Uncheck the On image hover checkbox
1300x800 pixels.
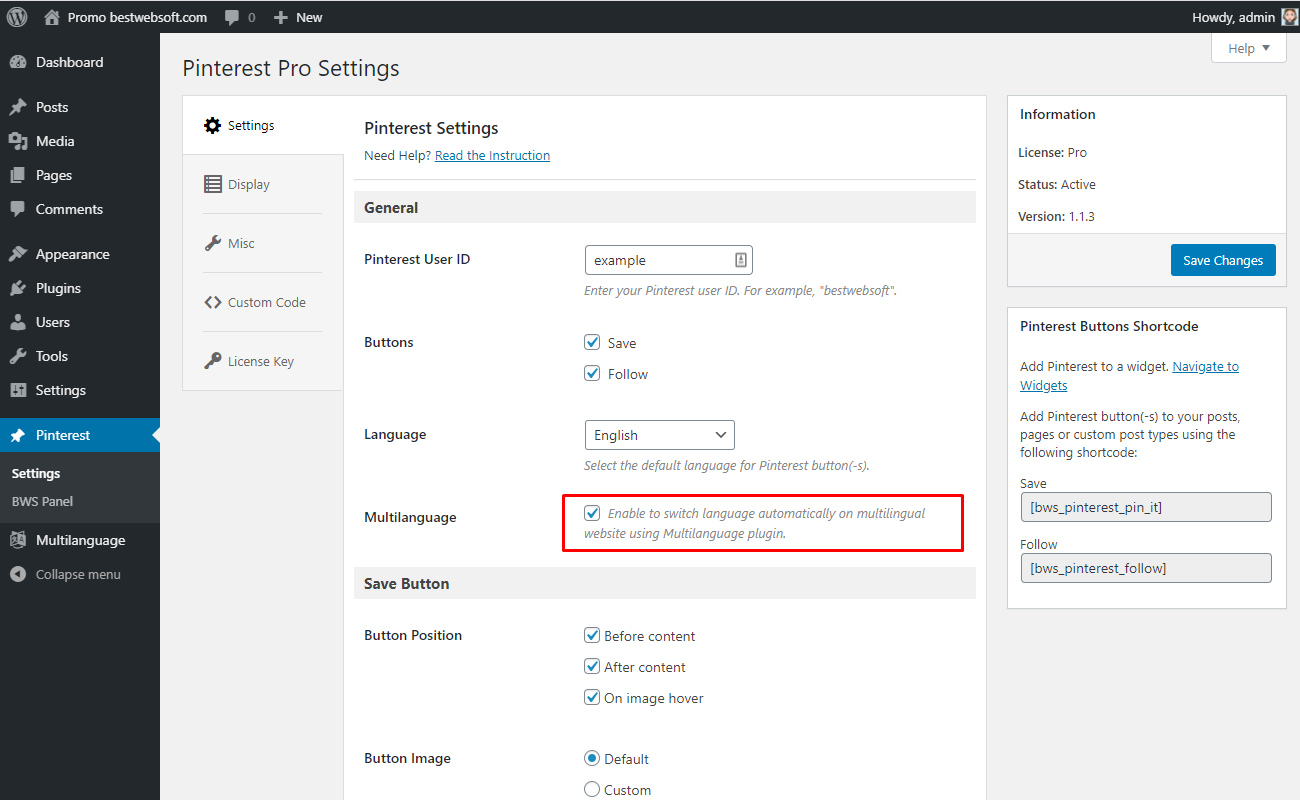(x=592, y=697)
